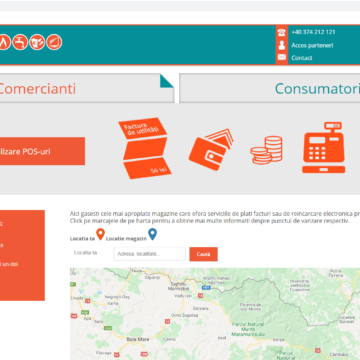Screen dimensions: 360x360
Task: Click Sighetu Marmatiei on the map
Action: (180, 286)
